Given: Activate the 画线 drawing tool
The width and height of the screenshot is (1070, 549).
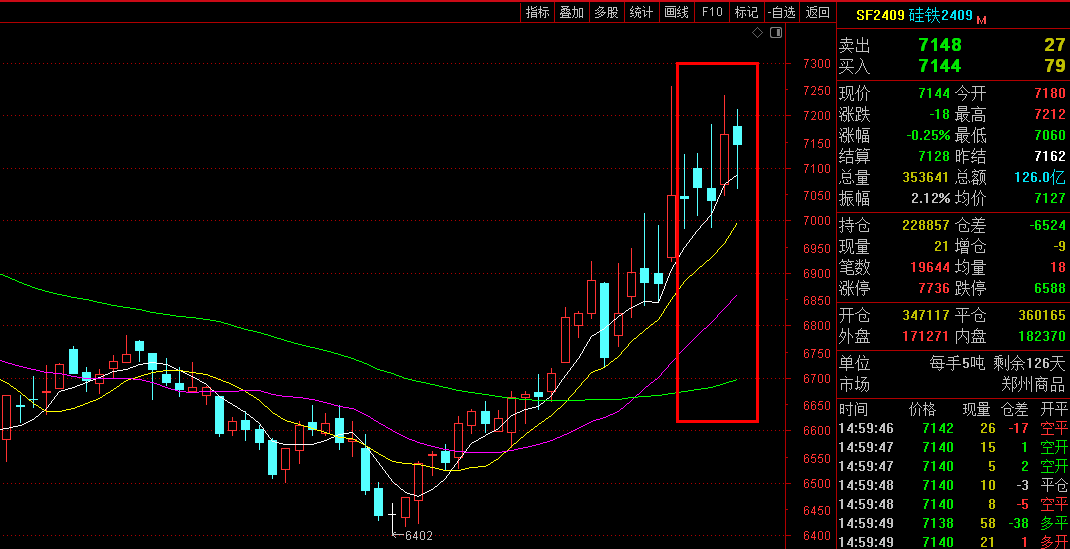Looking at the screenshot, I should point(677,12).
